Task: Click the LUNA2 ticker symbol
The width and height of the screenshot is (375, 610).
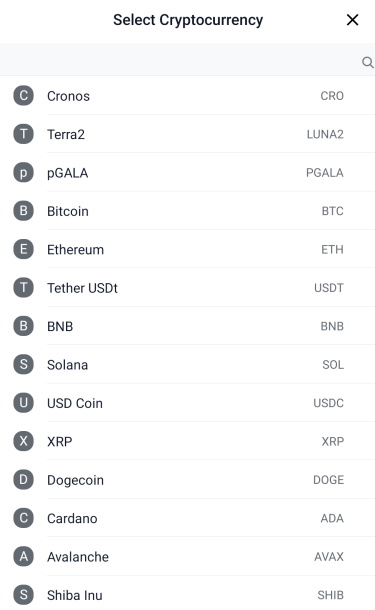Action: (x=325, y=134)
